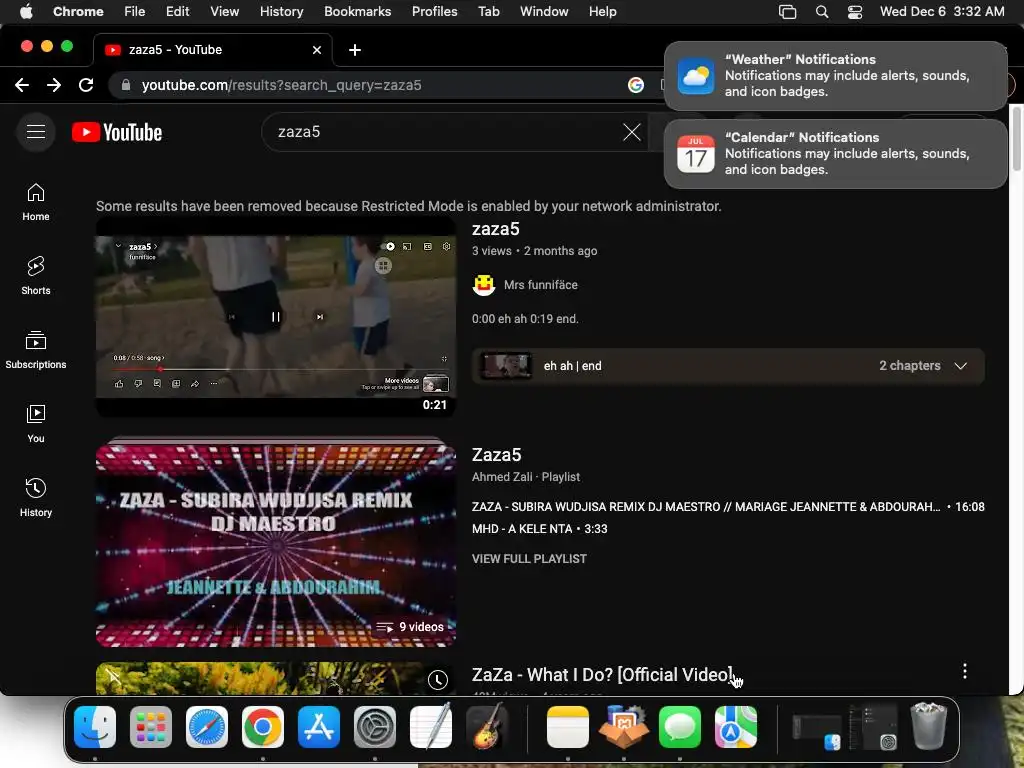The height and width of the screenshot is (768, 1024).
Task: Click VIEW FULL PLAYLIST
Action: pos(529,559)
